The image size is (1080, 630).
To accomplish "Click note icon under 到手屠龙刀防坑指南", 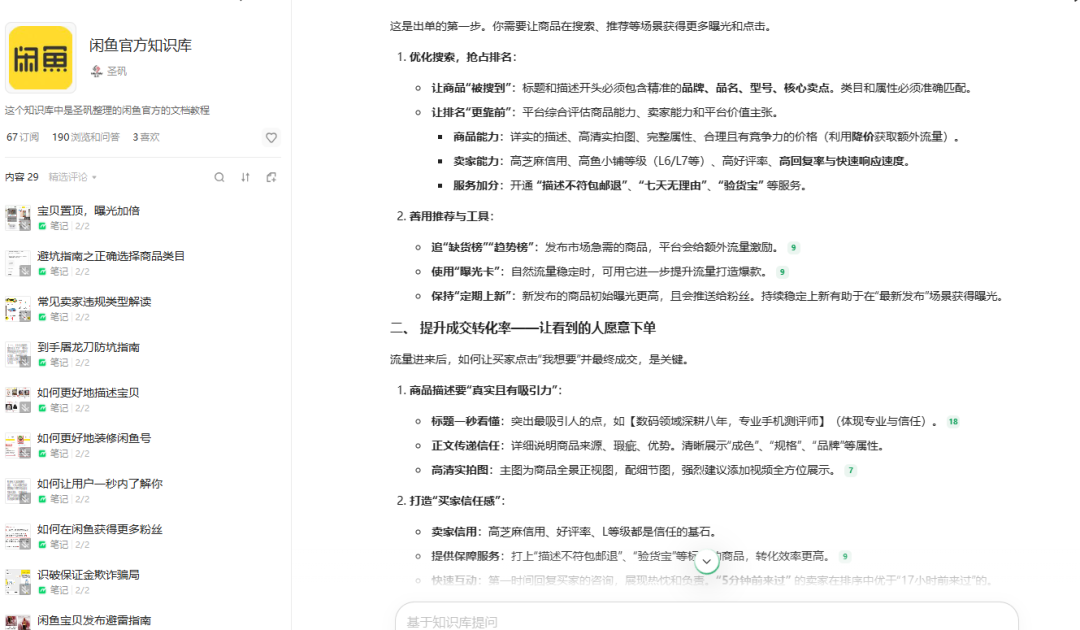I will (x=43, y=363).
